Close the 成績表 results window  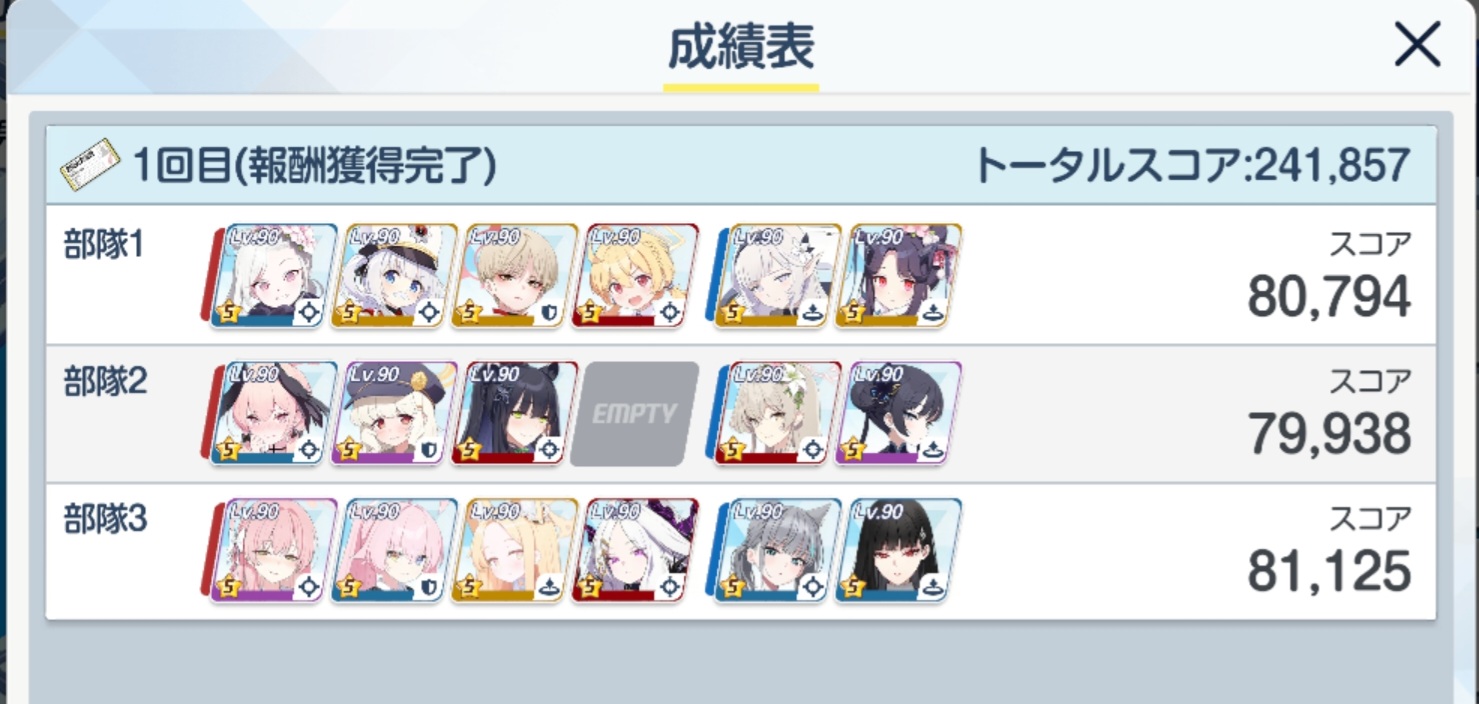[1417, 45]
